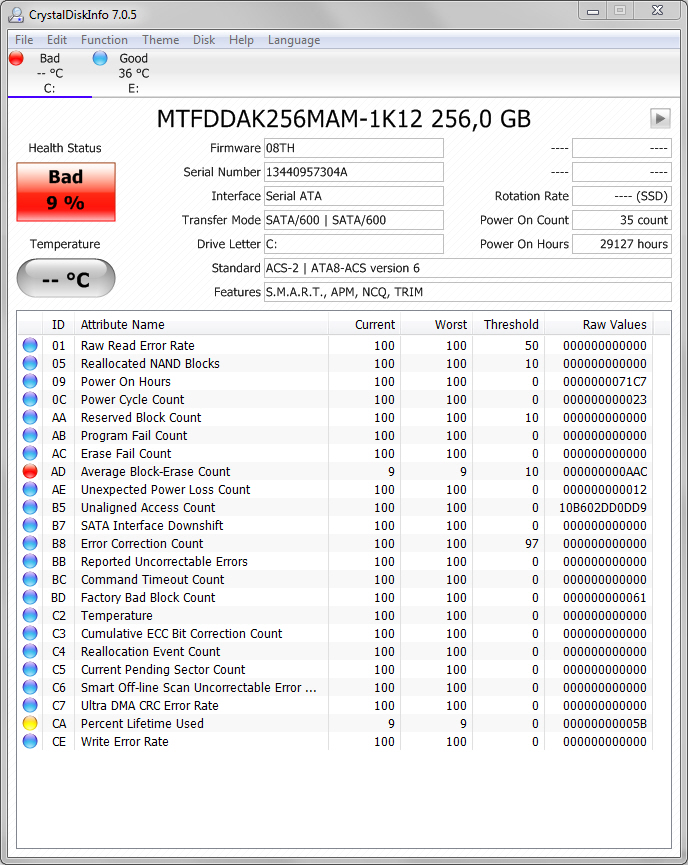
Task: Click the Raw Values column header
Action: click(599, 324)
